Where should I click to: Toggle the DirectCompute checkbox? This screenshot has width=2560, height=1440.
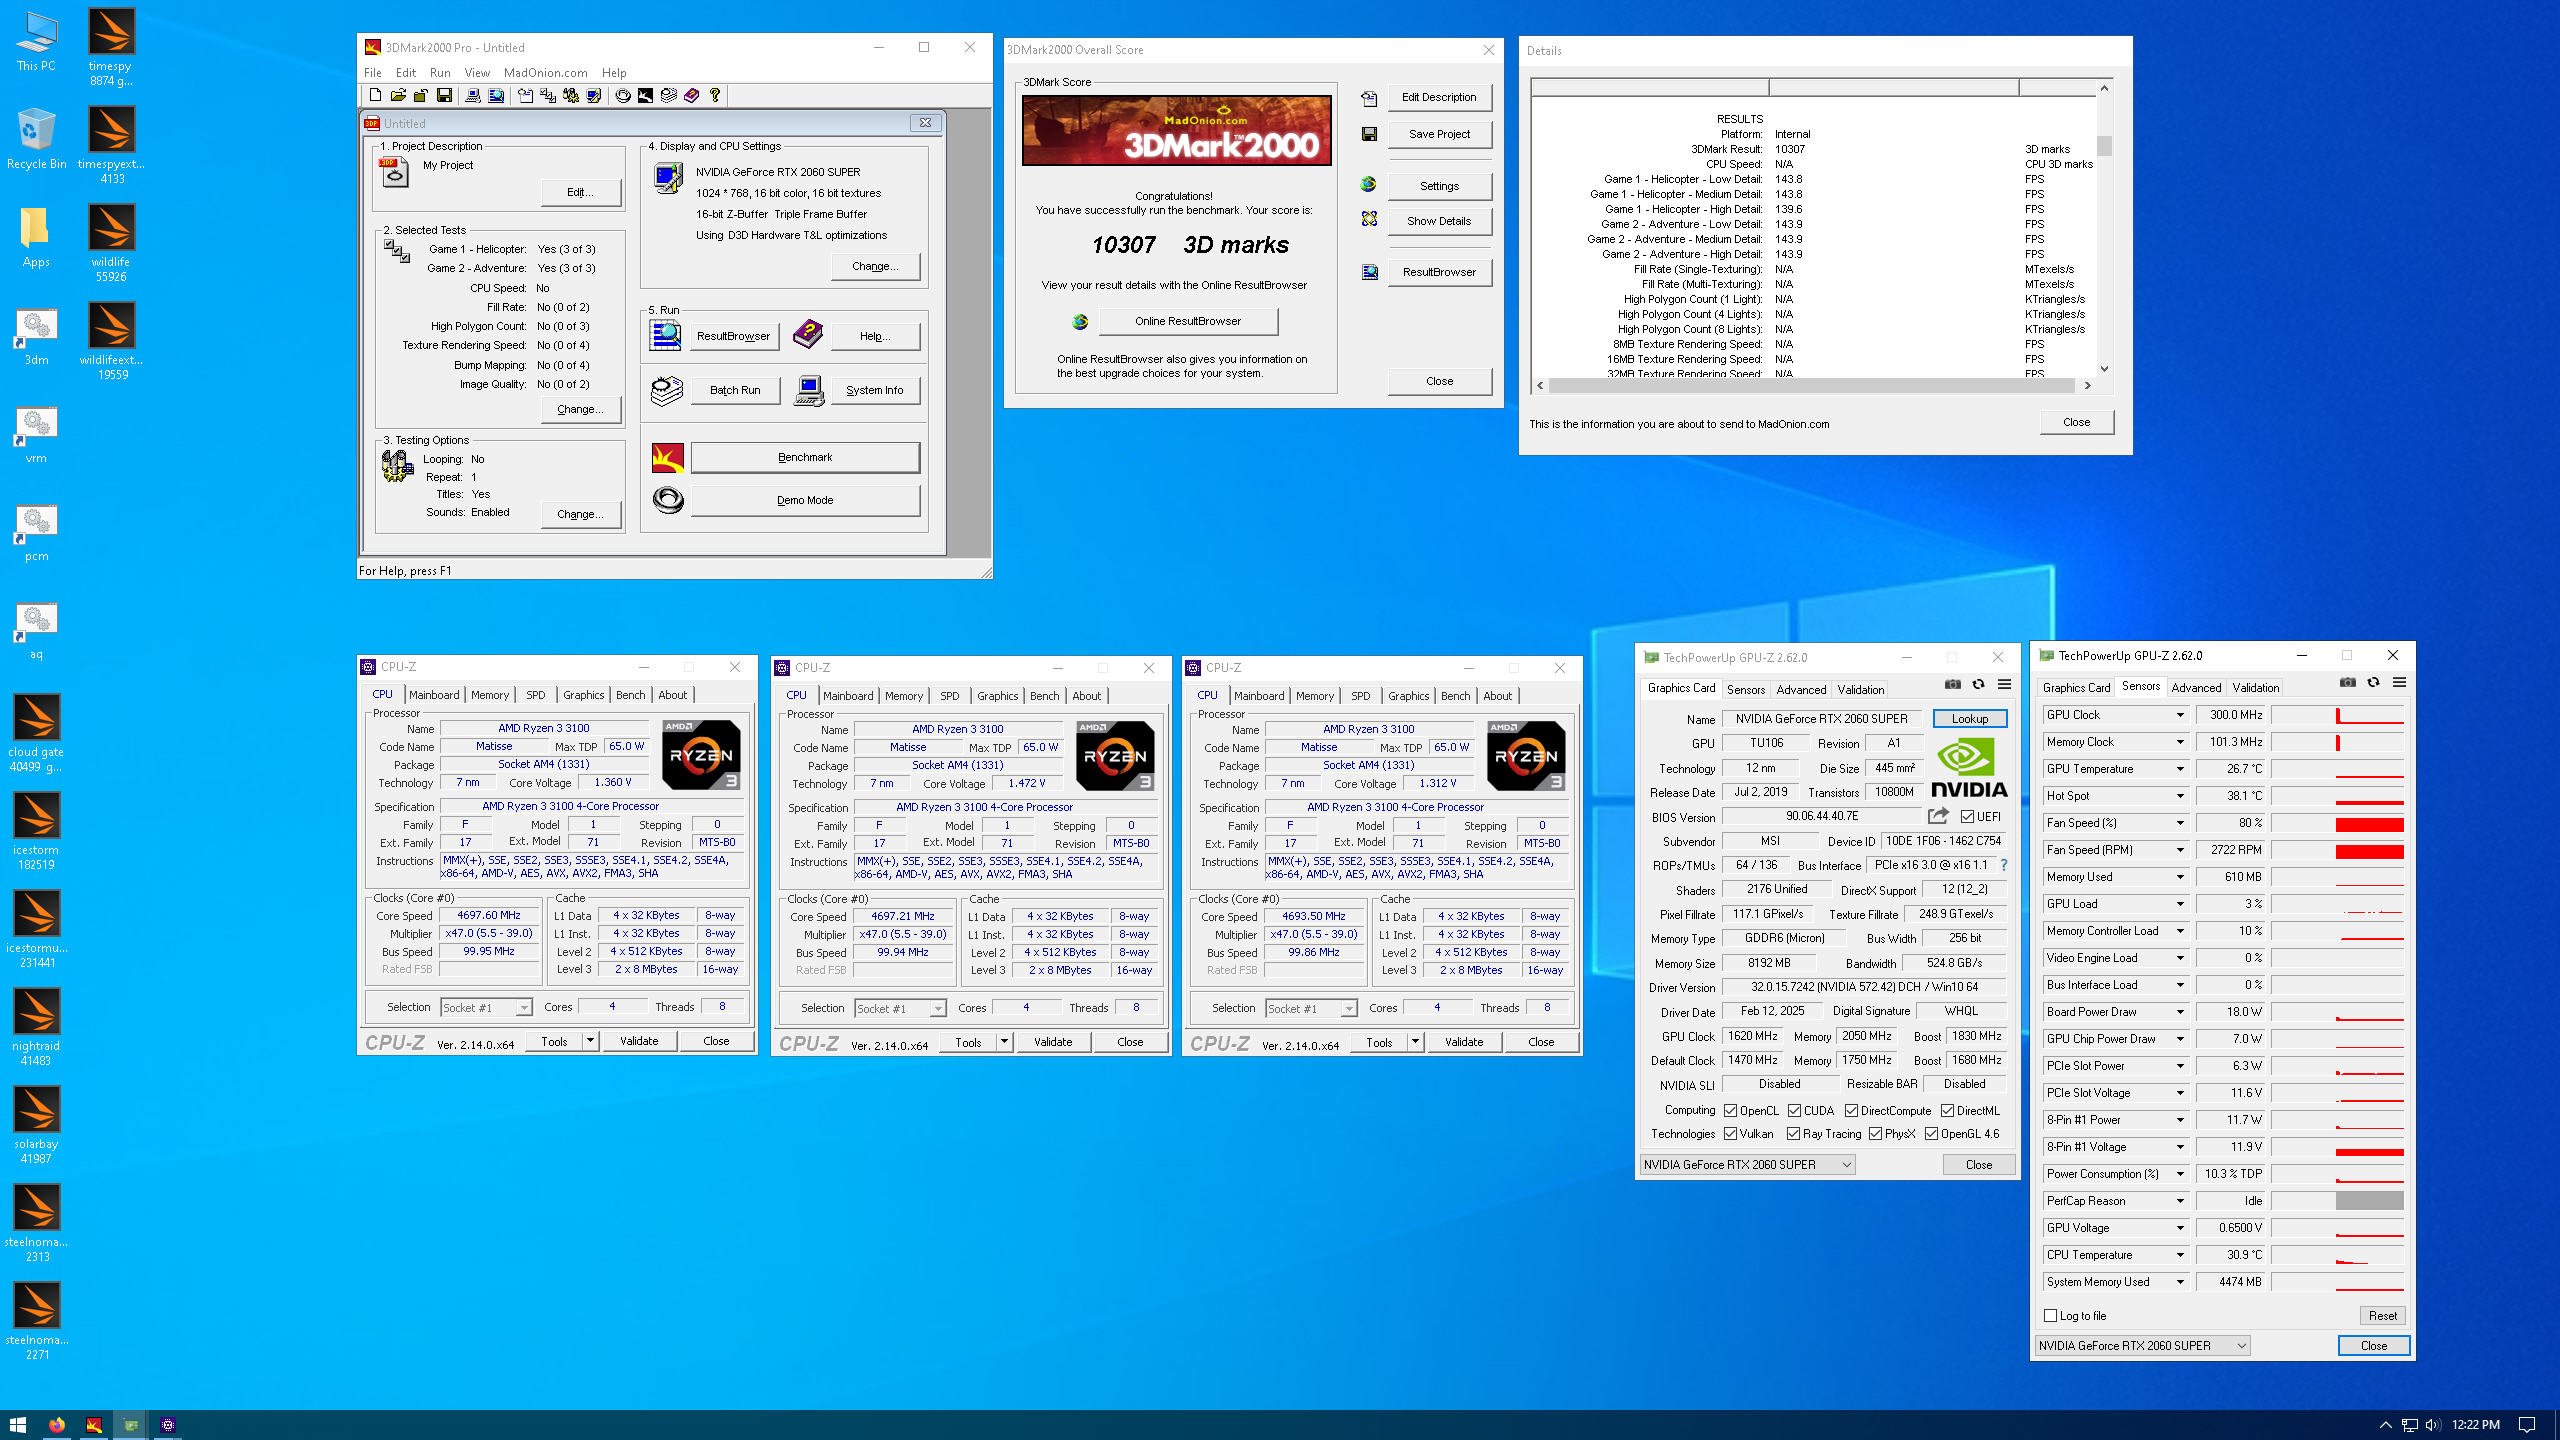point(1851,1111)
